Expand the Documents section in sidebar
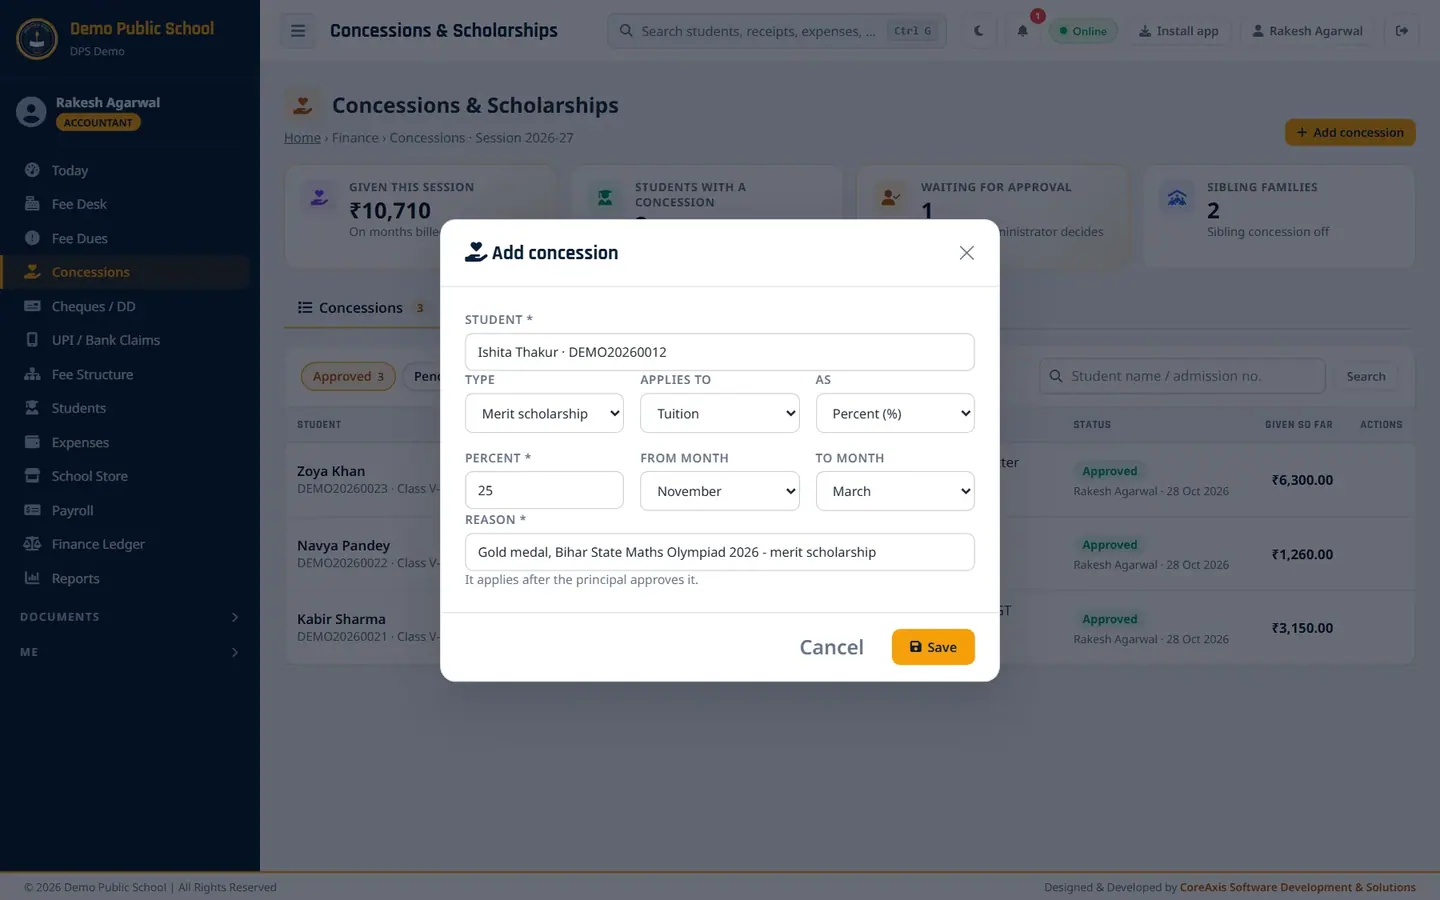Screen dimensions: 1440x900 click(130, 617)
